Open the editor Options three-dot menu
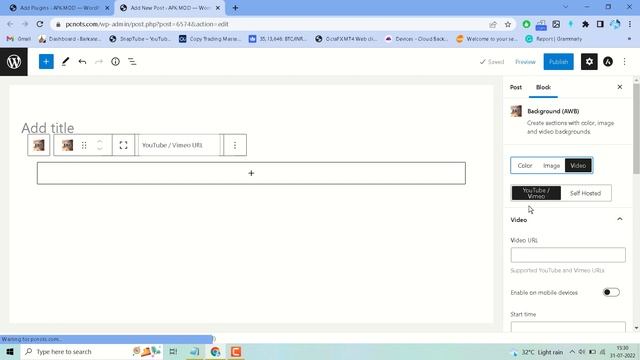640x360 pixels. point(624,62)
